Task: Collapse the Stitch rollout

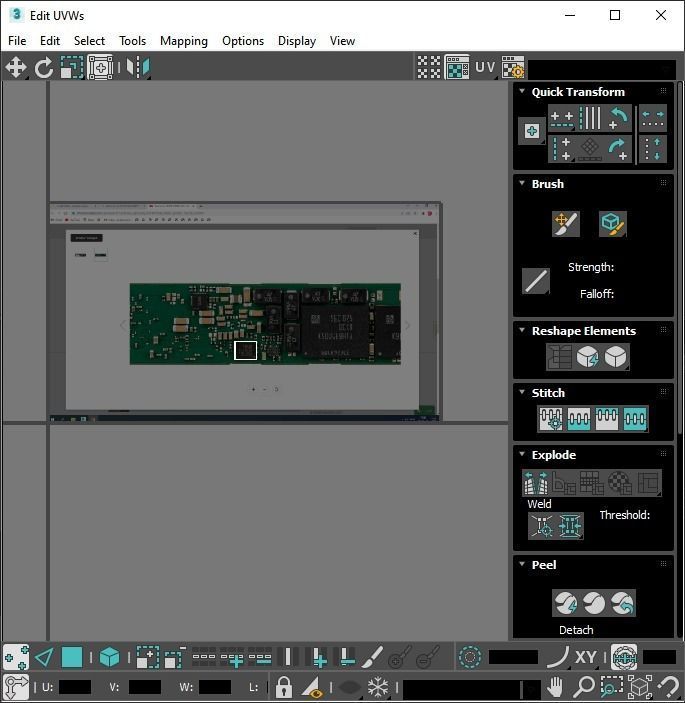Action: pos(522,392)
